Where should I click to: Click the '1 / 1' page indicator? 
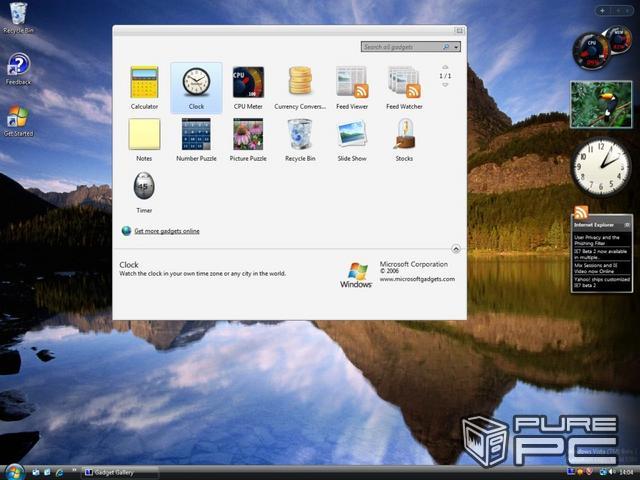[445, 76]
